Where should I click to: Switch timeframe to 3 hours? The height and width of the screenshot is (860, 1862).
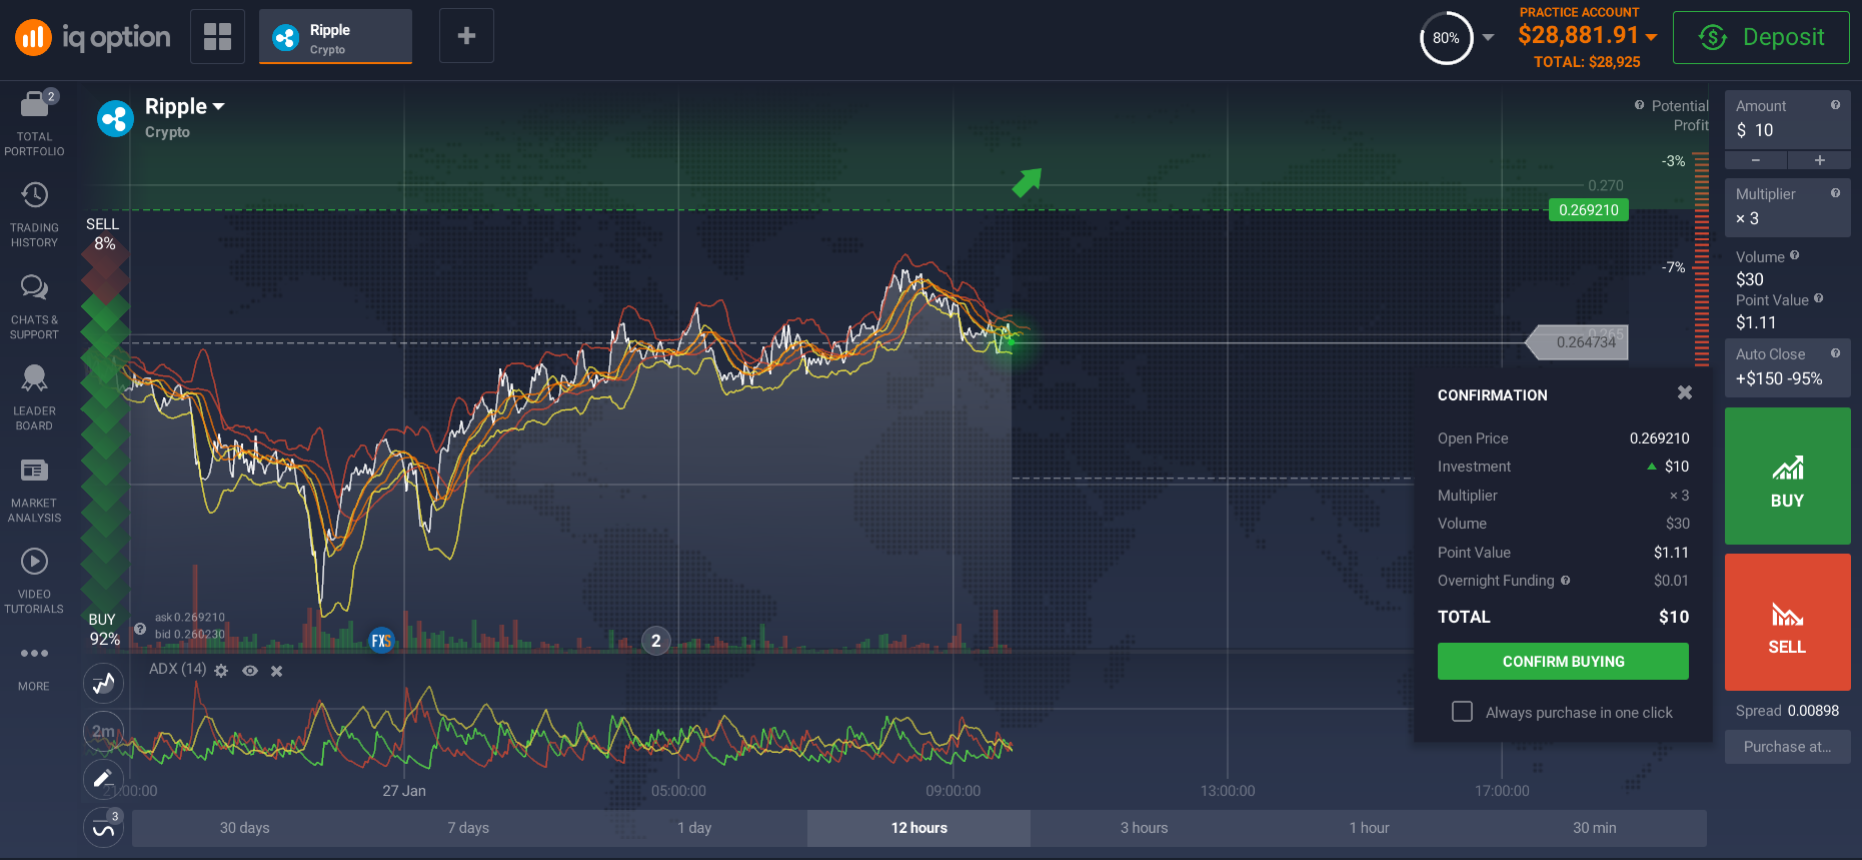pyautogui.click(x=1144, y=828)
